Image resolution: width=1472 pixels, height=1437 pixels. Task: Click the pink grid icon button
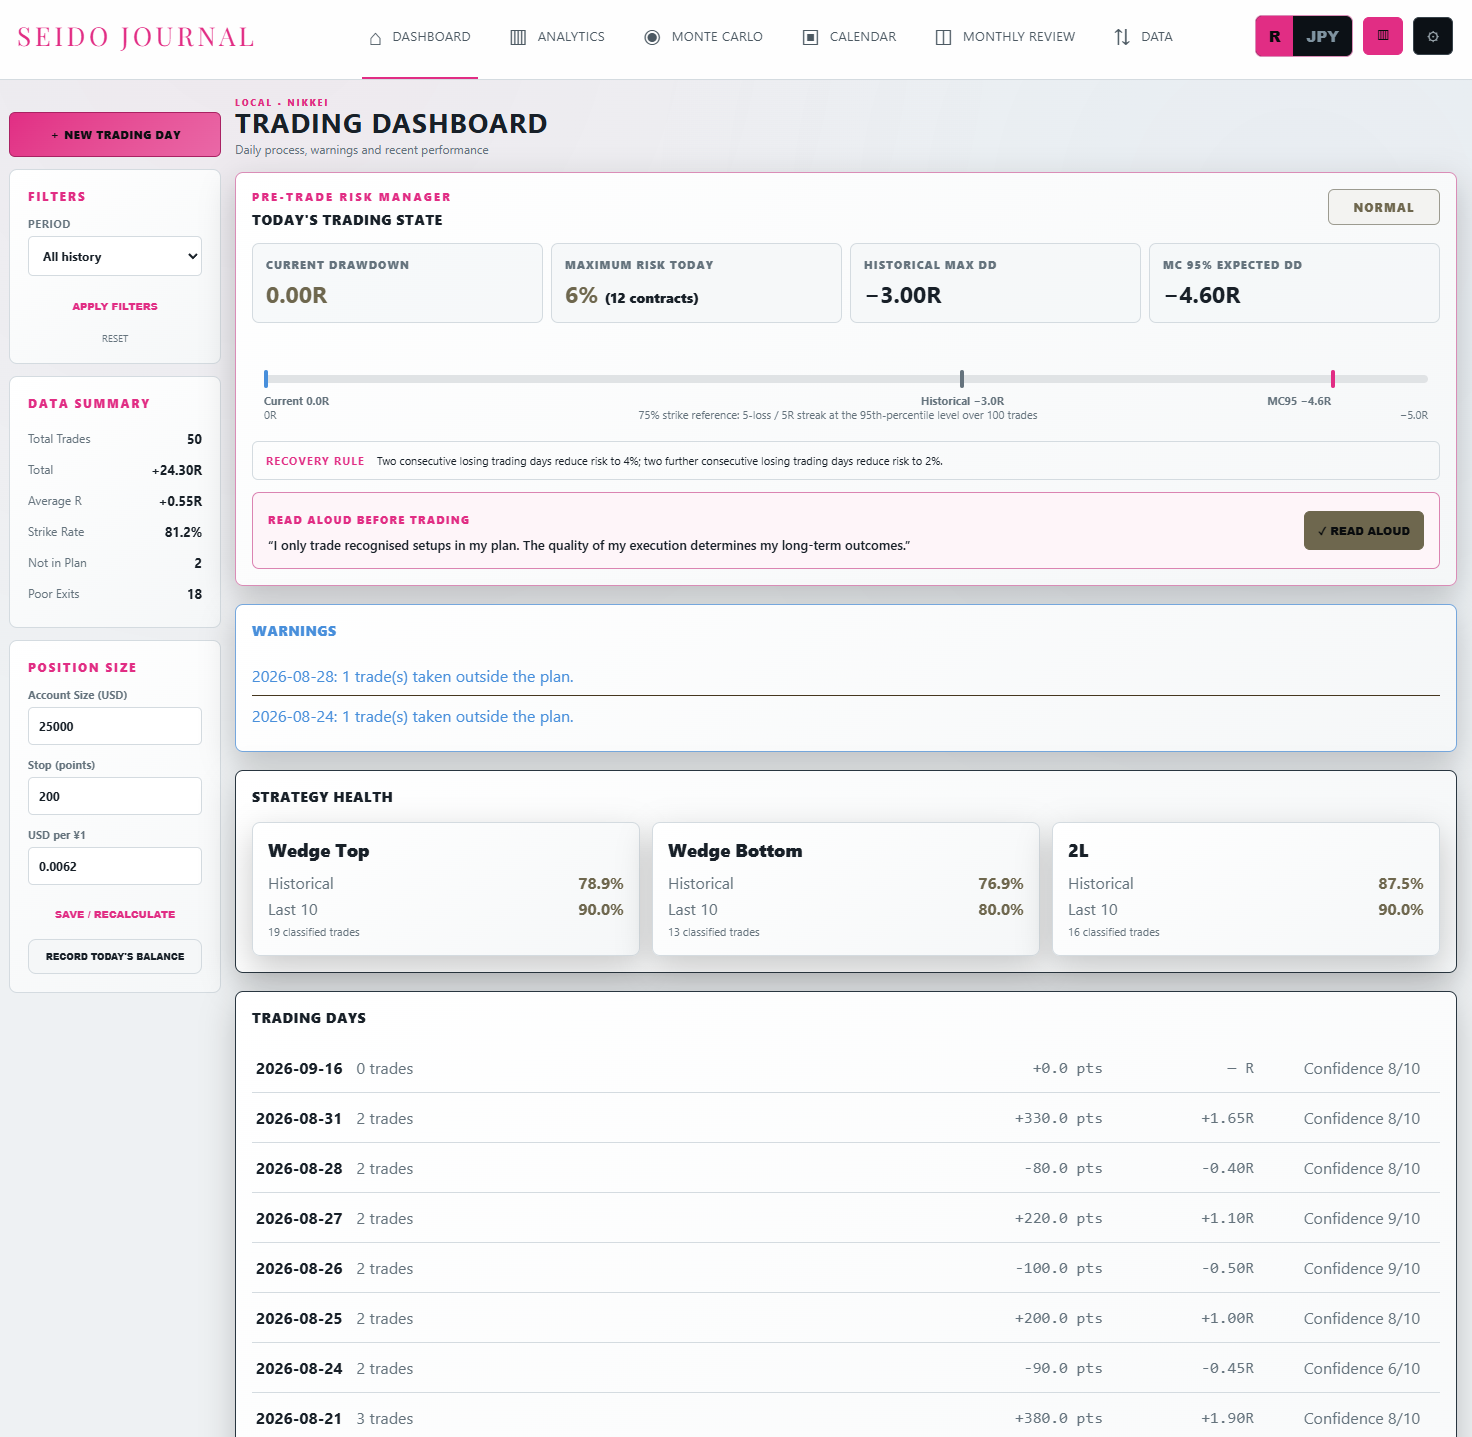pyautogui.click(x=1383, y=36)
